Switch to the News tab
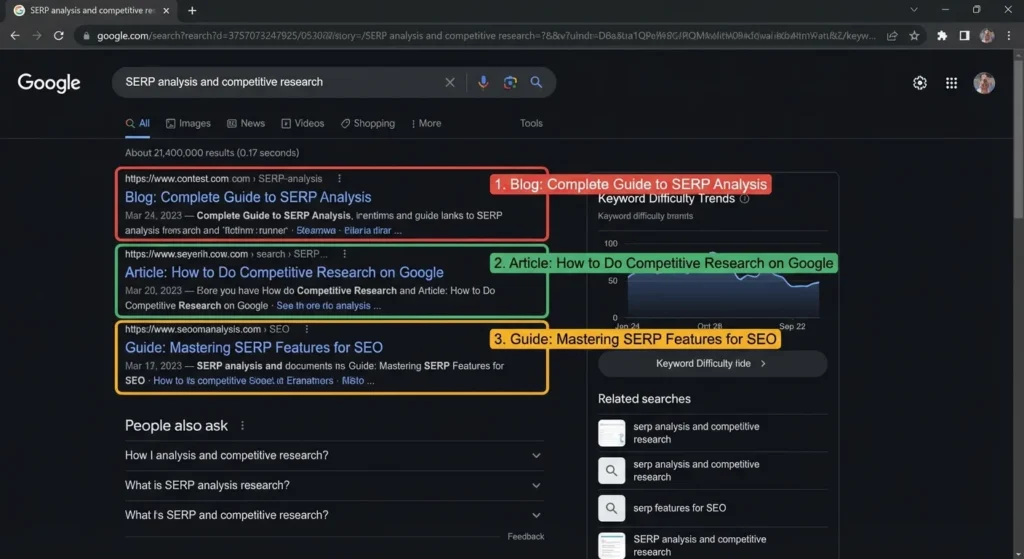This screenshot has height=559, width=1024. (x=246, y=123)
